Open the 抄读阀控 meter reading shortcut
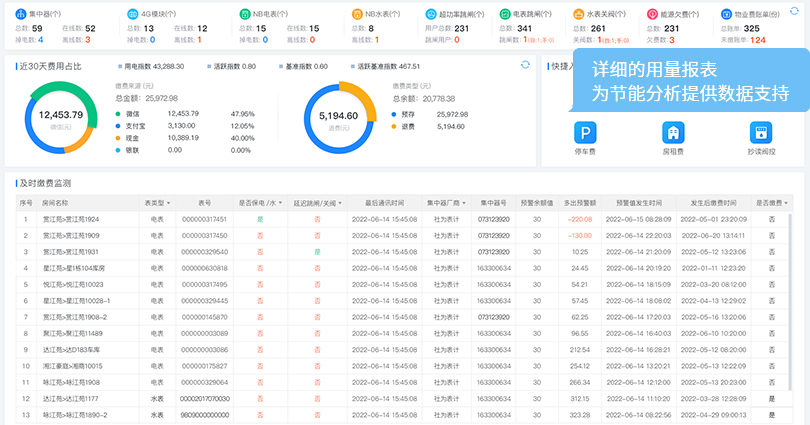This screenshot has width=810, height=425. click(760, 133)
